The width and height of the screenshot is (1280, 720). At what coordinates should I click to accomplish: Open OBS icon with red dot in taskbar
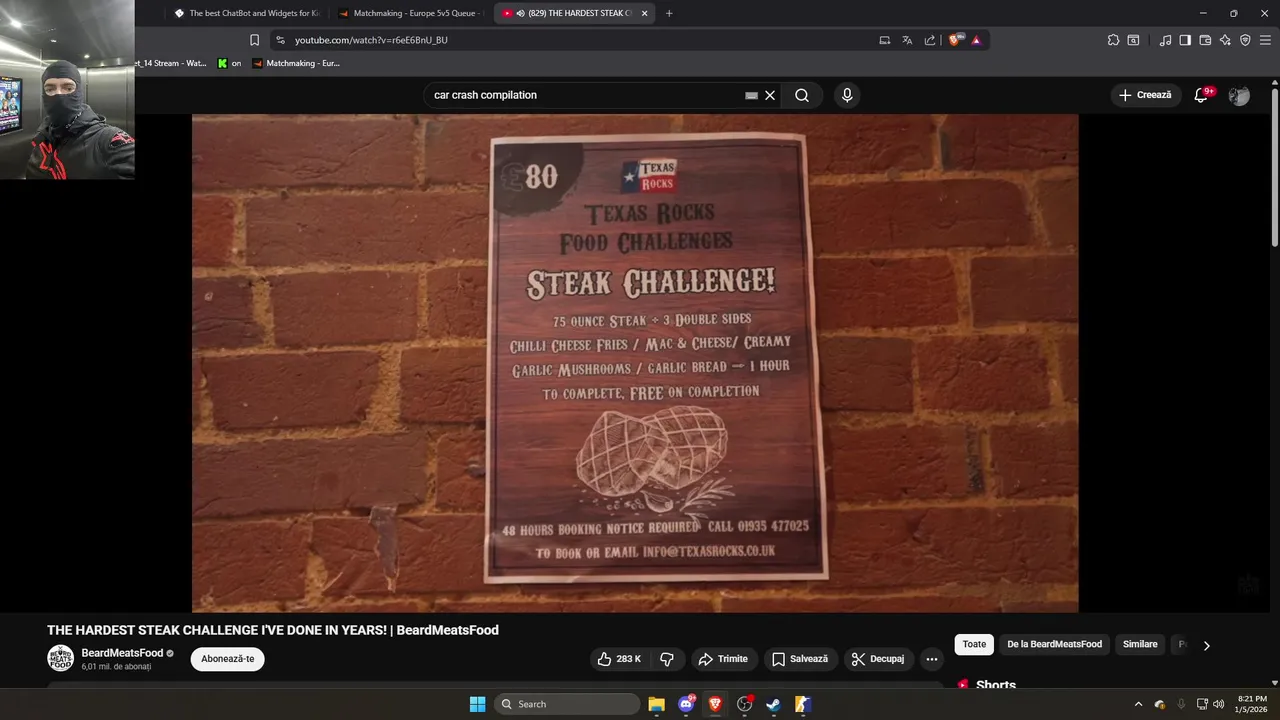point(744,704)
